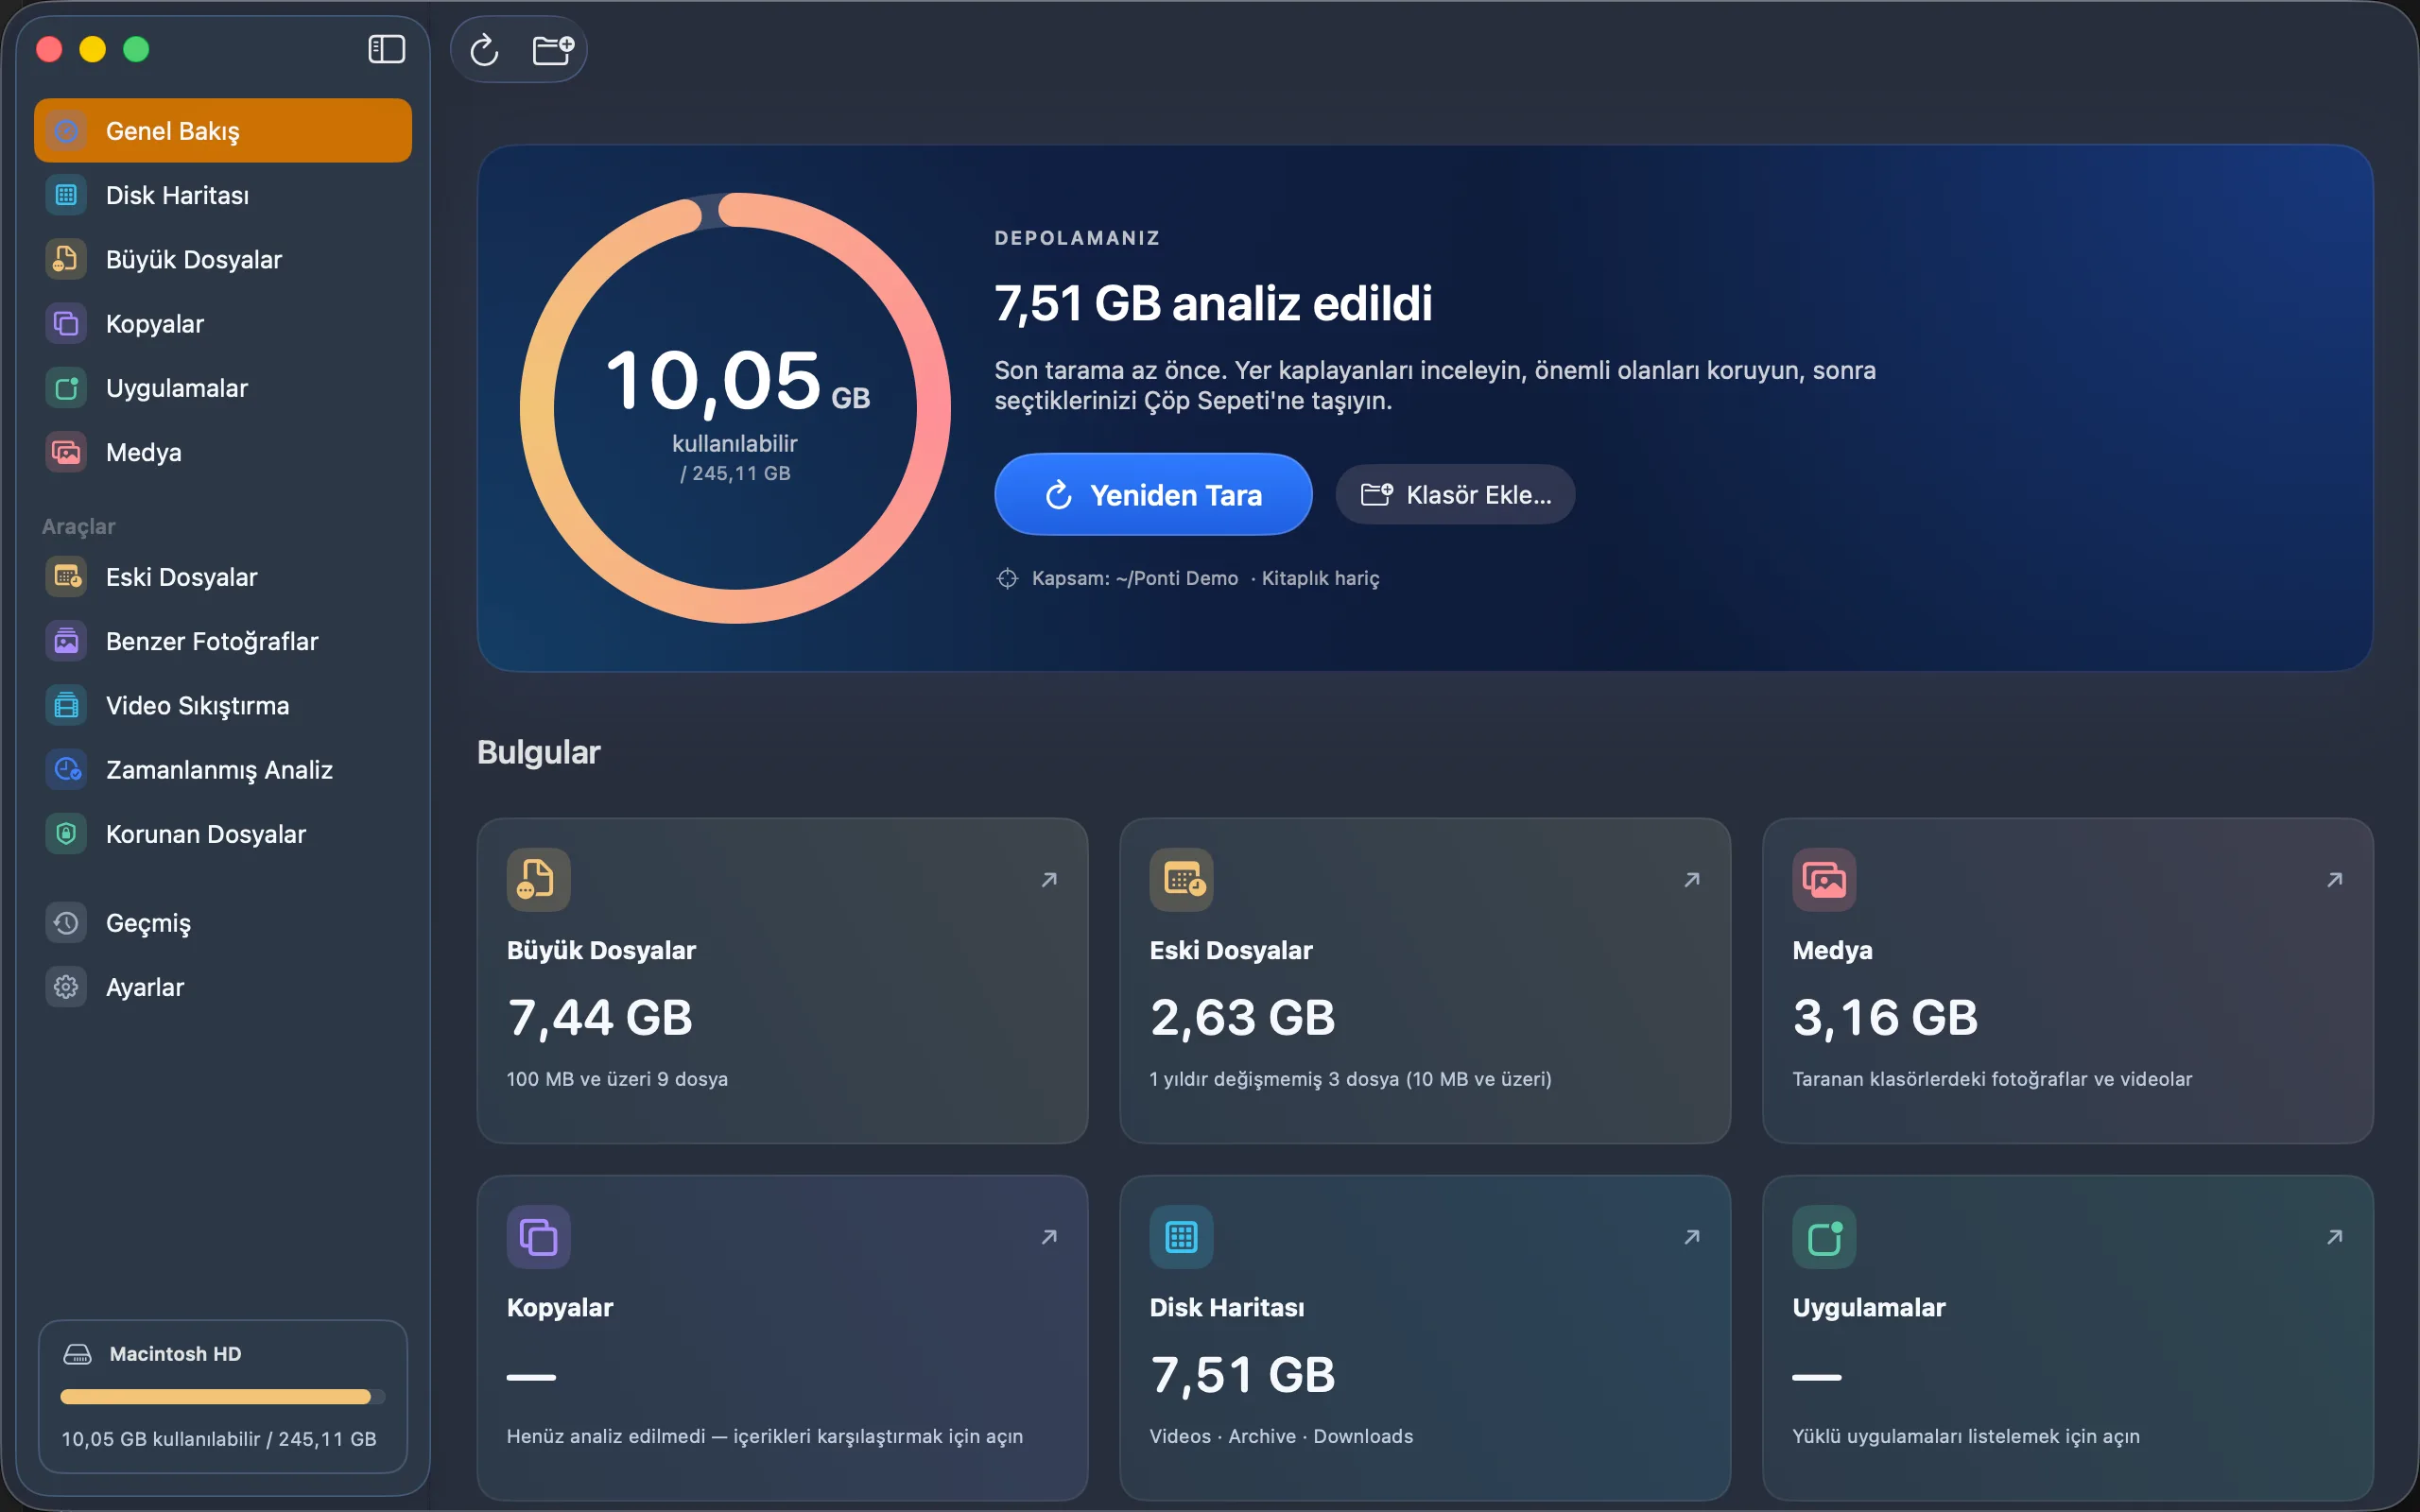Image resolution: width=2420 pixels, height=1512 pixels.
Task: Open the Medya sidebar icon
Action: (66, 452)
